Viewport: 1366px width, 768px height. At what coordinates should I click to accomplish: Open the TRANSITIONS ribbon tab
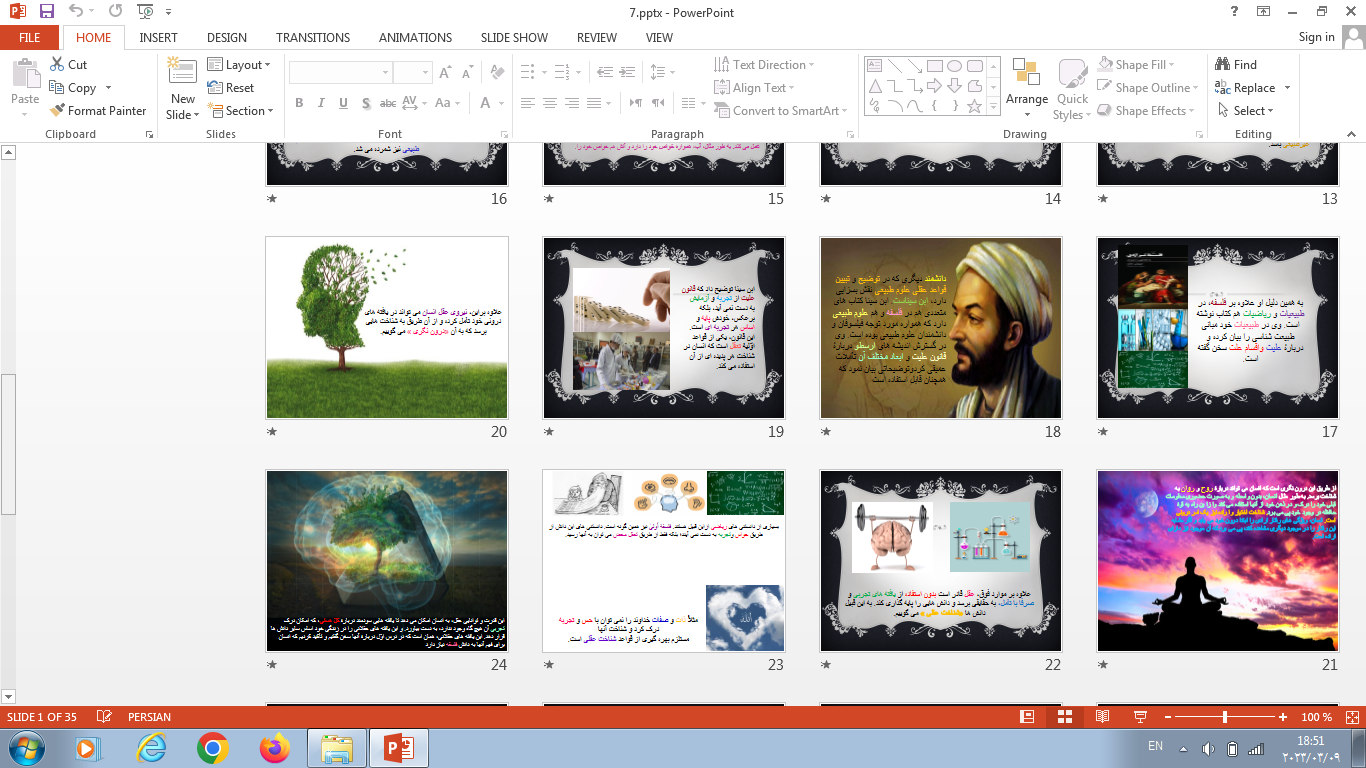[x=313, y=37]
